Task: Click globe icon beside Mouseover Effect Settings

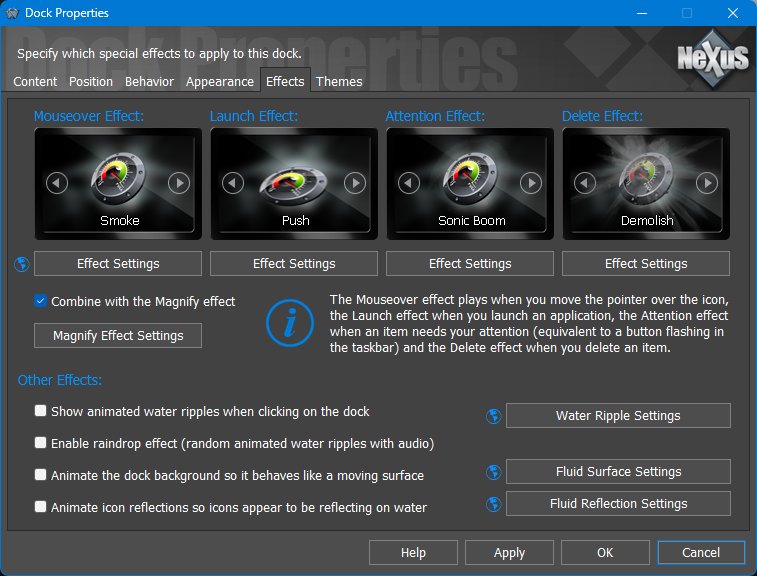Action: point(22,264)
